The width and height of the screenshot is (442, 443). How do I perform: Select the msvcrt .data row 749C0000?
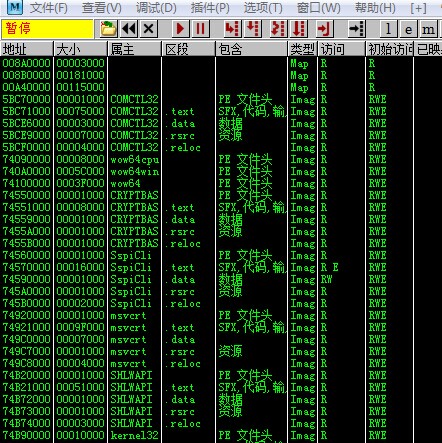[x=221, y=339]
